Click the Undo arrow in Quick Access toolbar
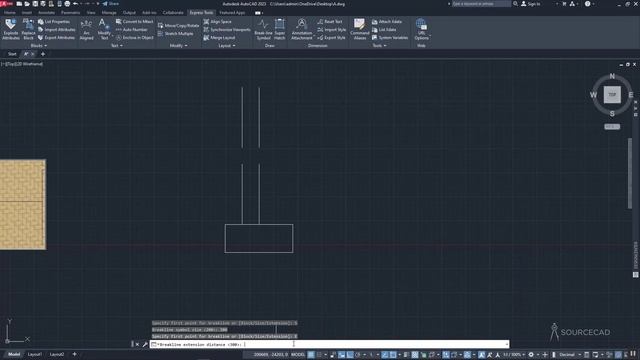 click(x=76, y=4)
